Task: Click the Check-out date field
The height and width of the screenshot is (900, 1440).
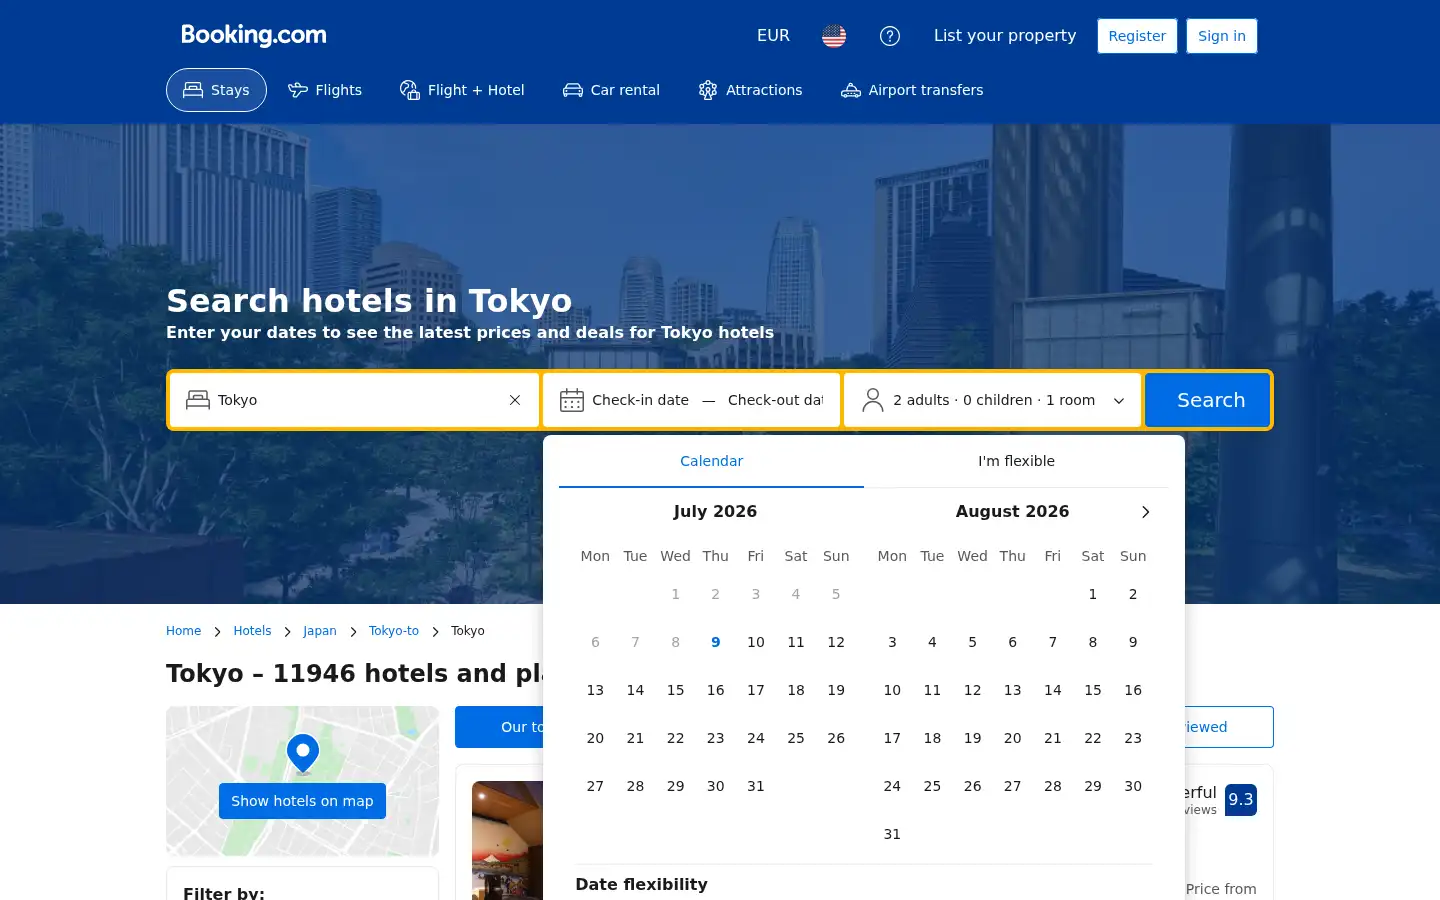Action: coord(775,400)
